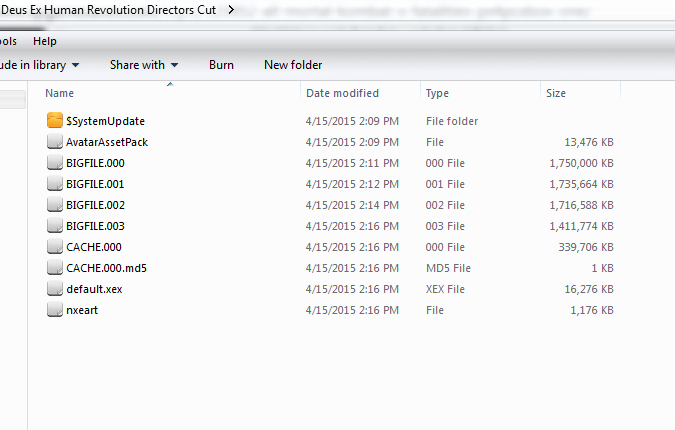The height and width of the screenshot is (430, 675).
Task: Select the CACHE.000.md5 file icon
Action: pyautogui.click(x=54, y=268)
